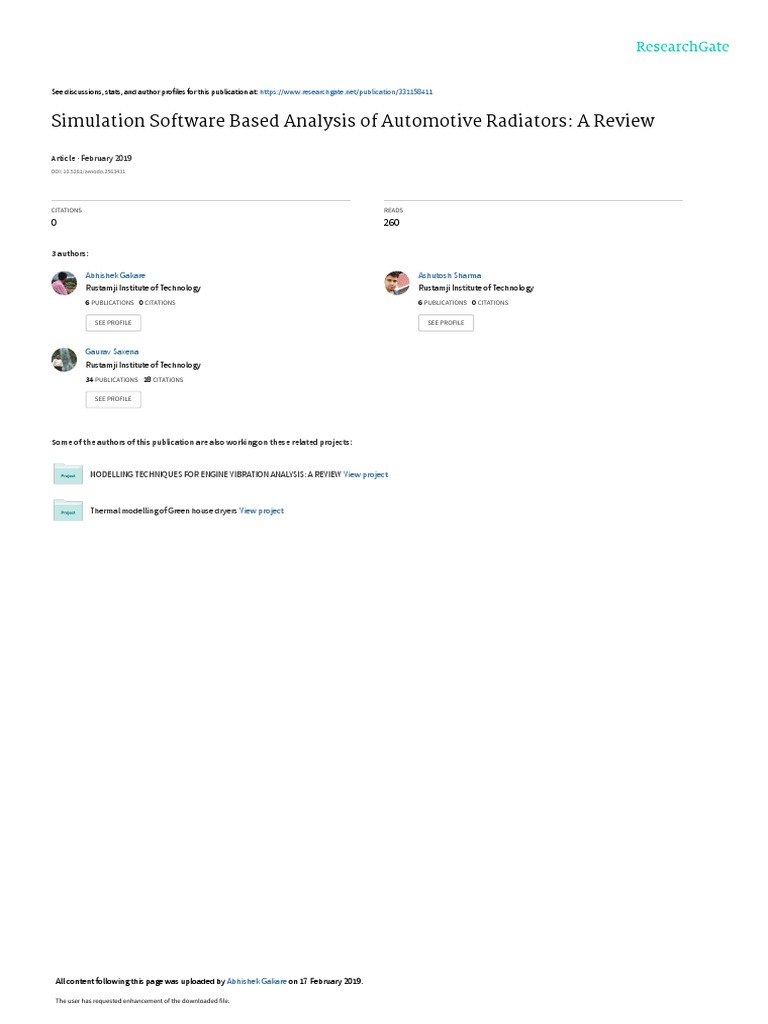The height and width of the screenshot is (1024, 768).
Task: Click SEE PROFILE under Abhishek Gakare
Action: coord(113,323)
